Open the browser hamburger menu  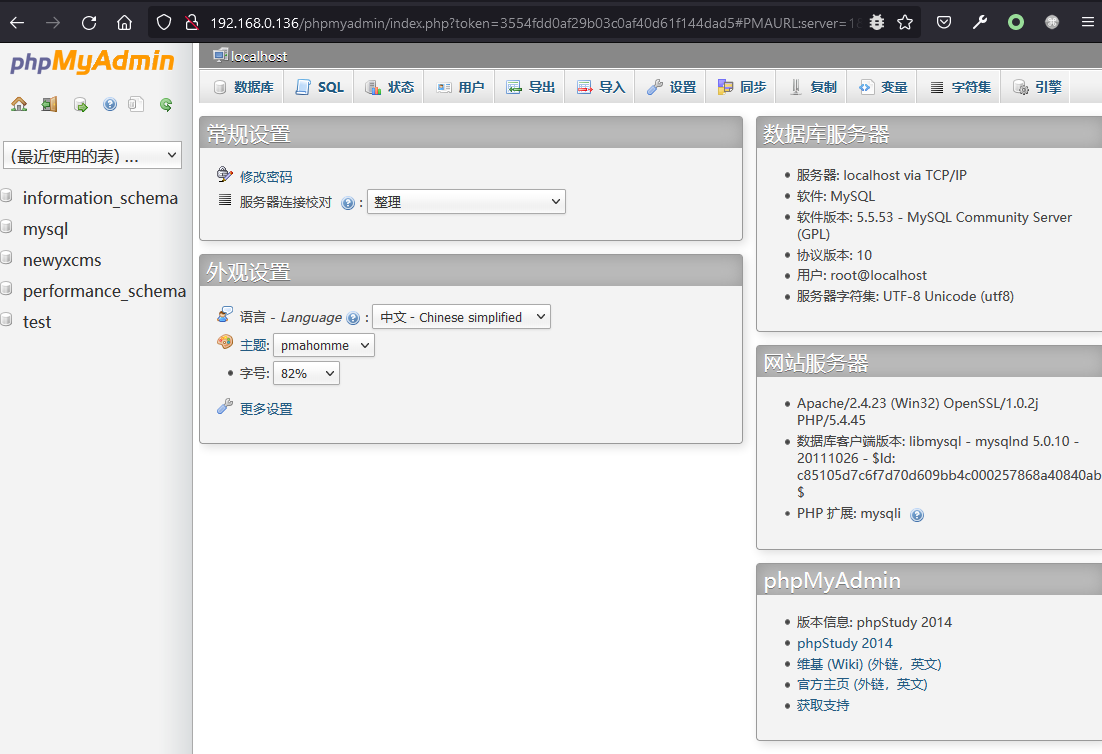click(x=1087, y=22)
